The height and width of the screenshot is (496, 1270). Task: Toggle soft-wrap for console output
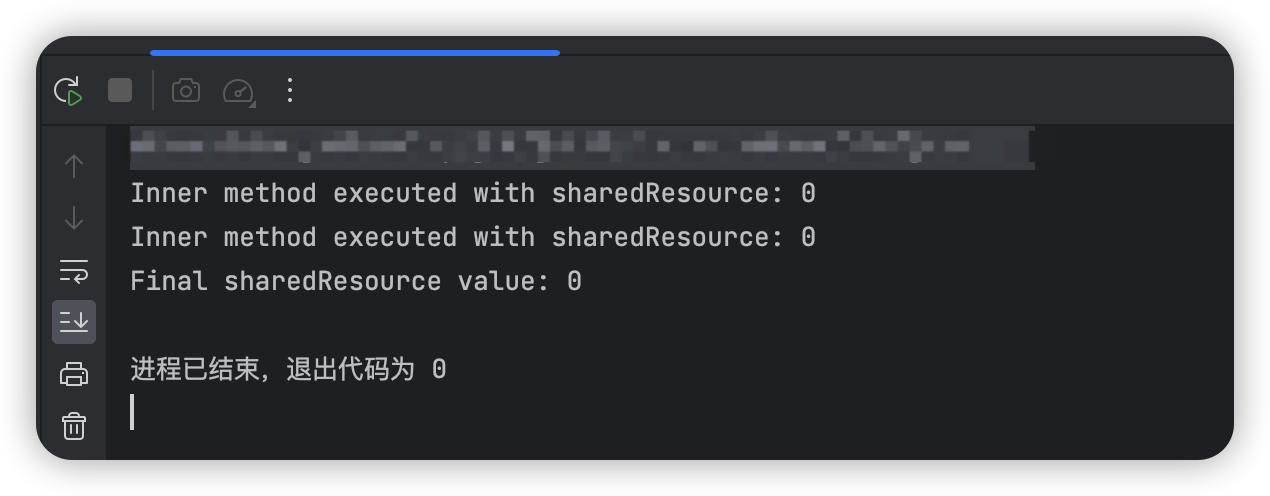74,270
